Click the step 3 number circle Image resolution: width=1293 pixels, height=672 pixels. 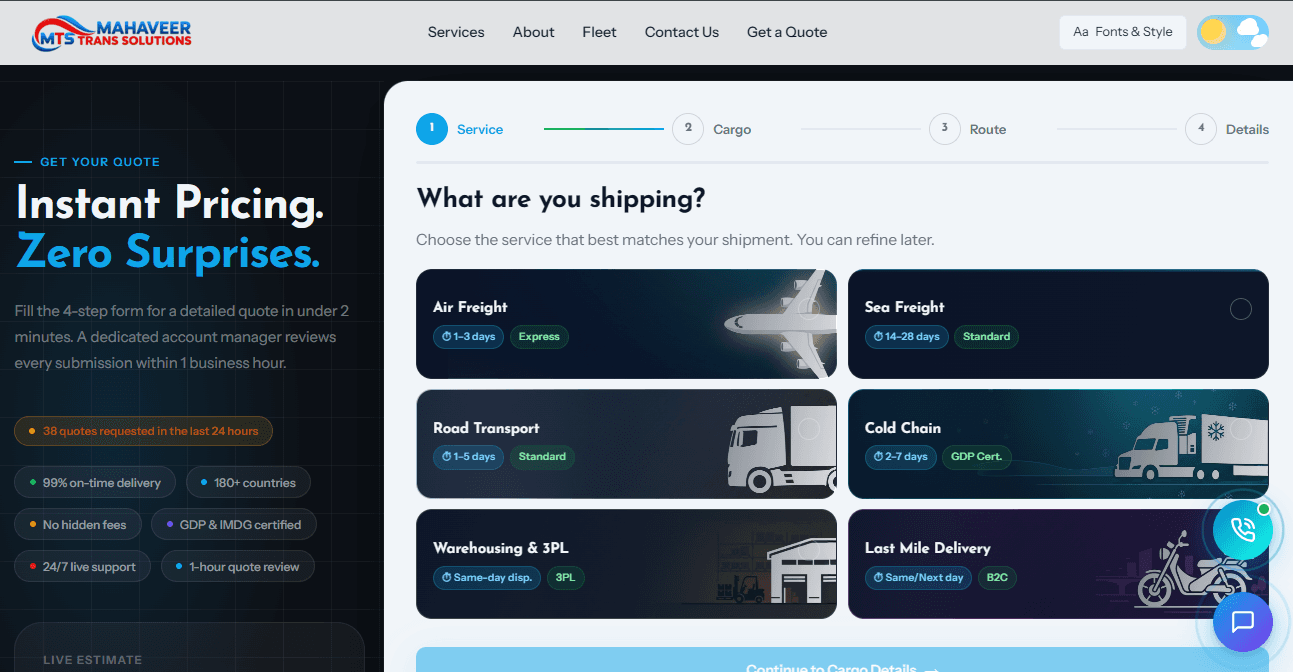point(945,129)
